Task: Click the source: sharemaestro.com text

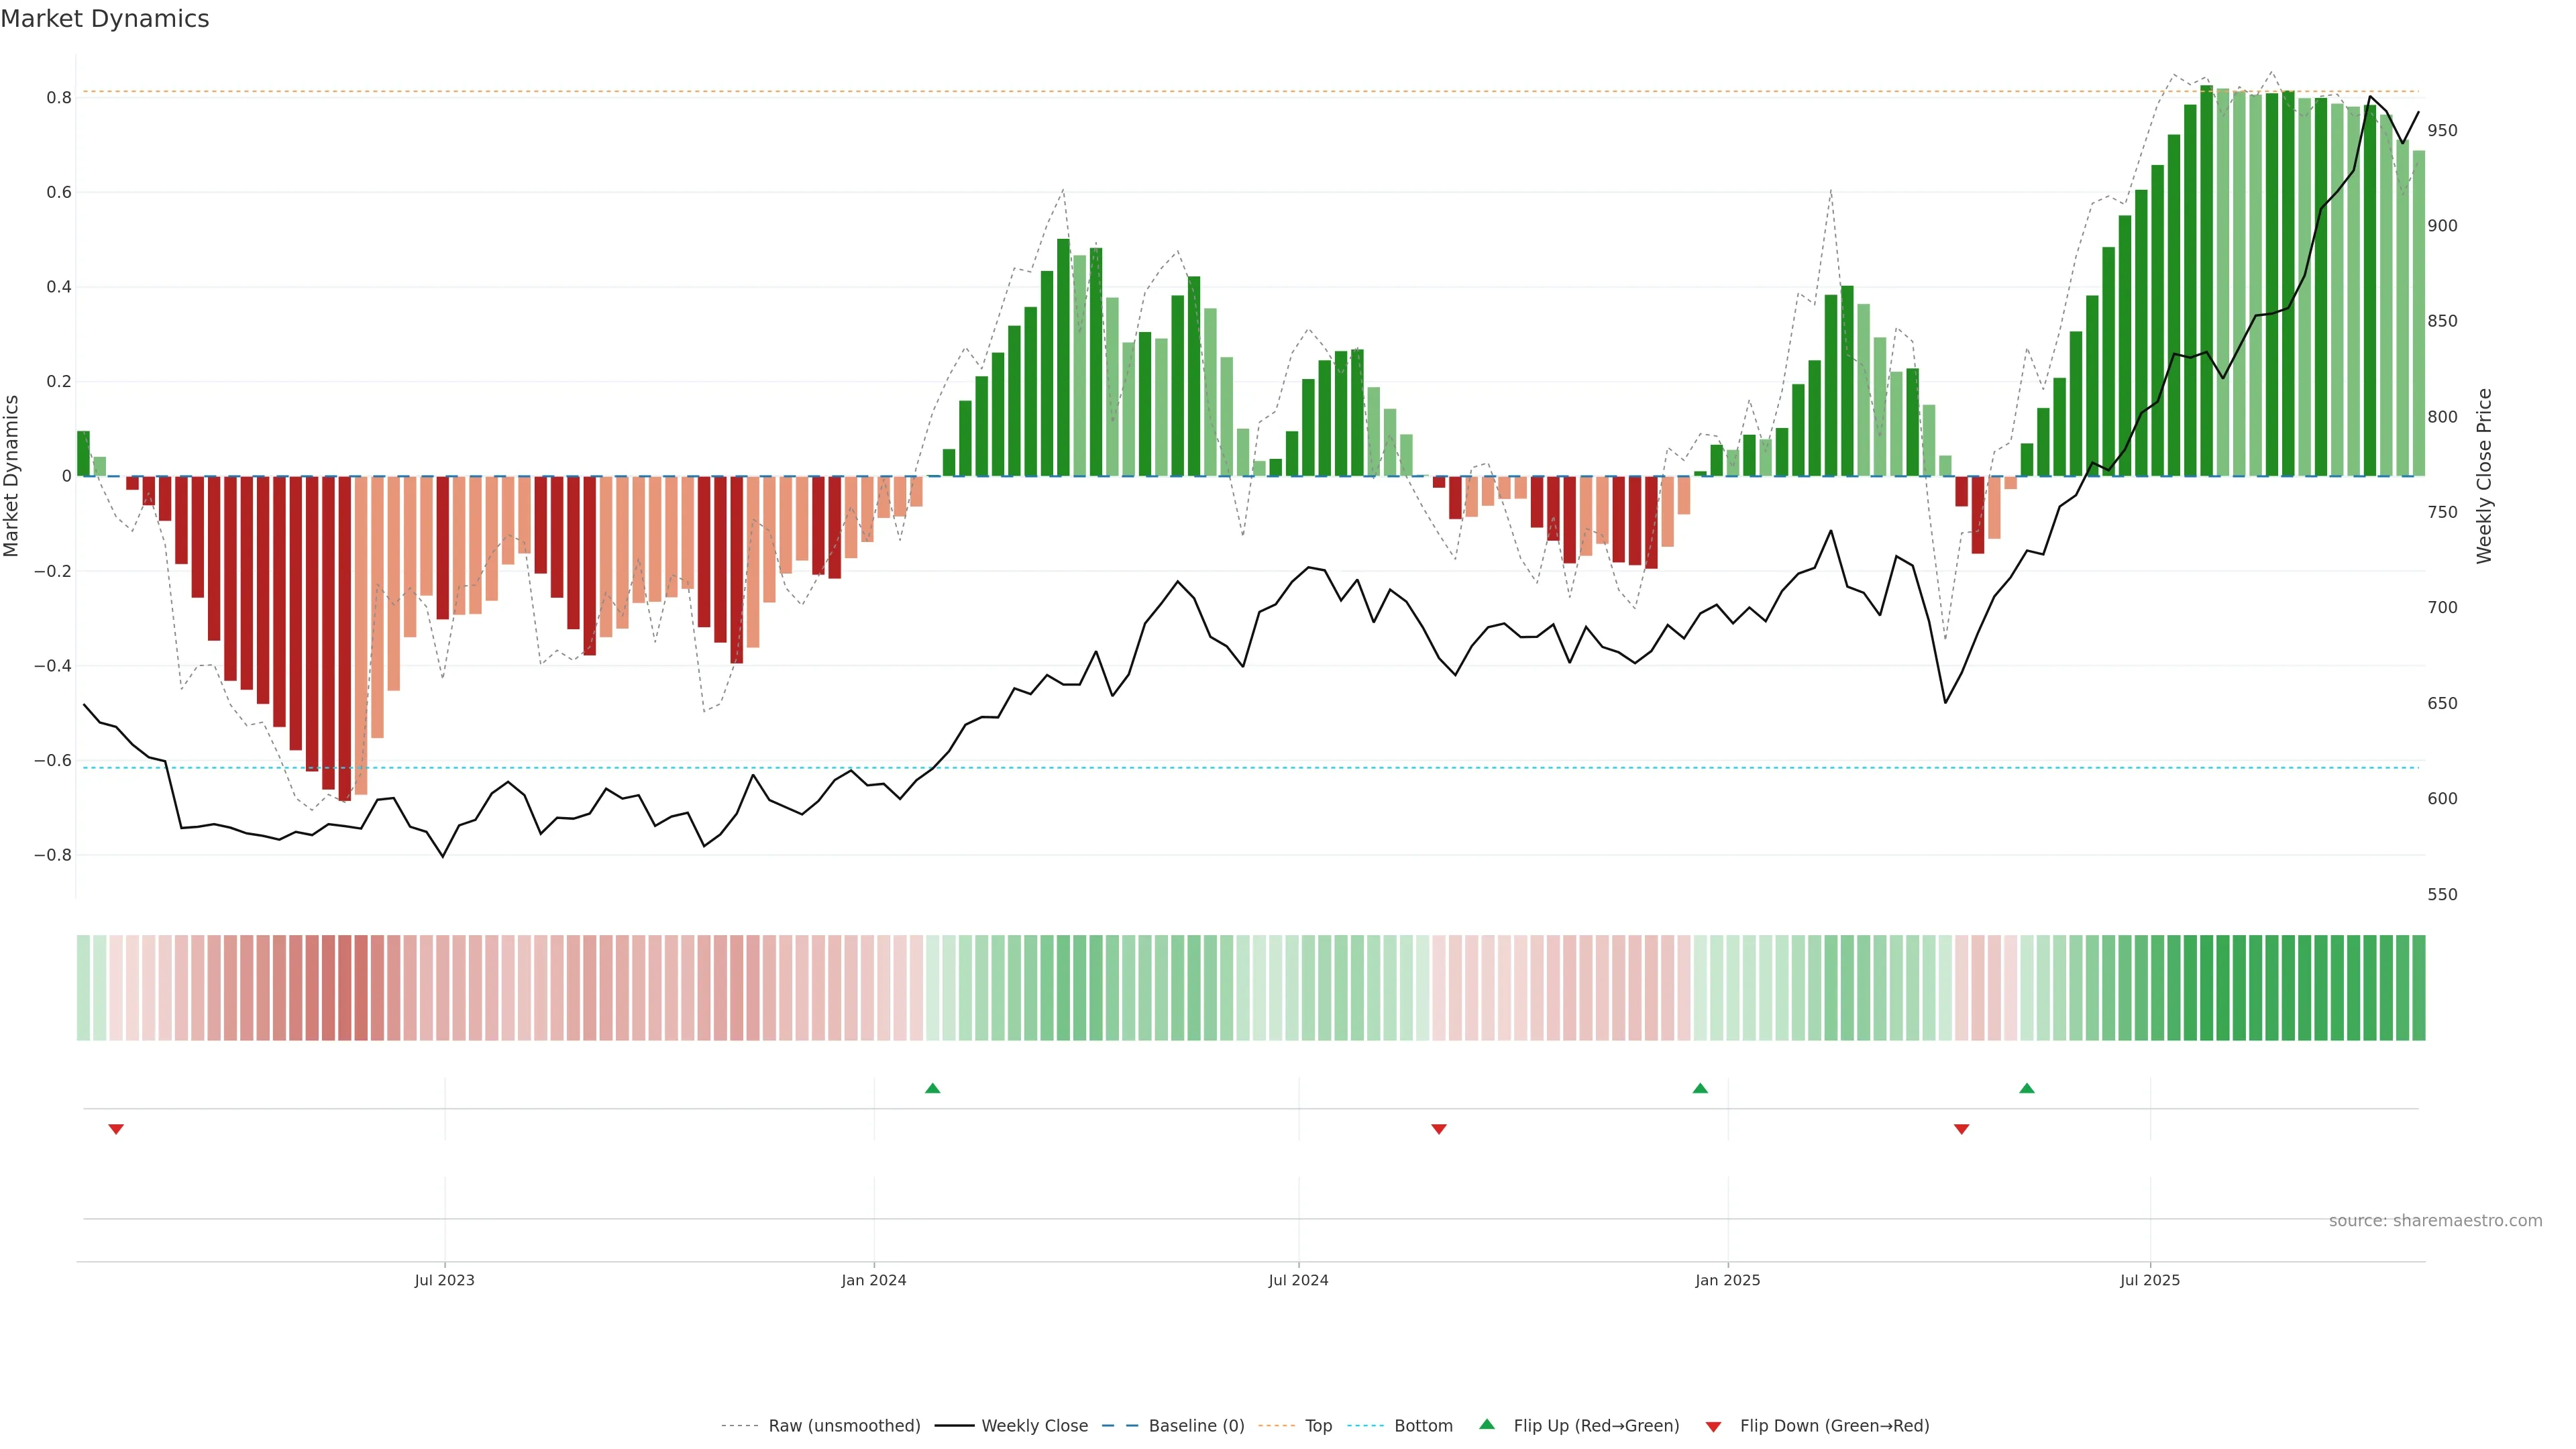Action: click(x=2435, y=1220)
